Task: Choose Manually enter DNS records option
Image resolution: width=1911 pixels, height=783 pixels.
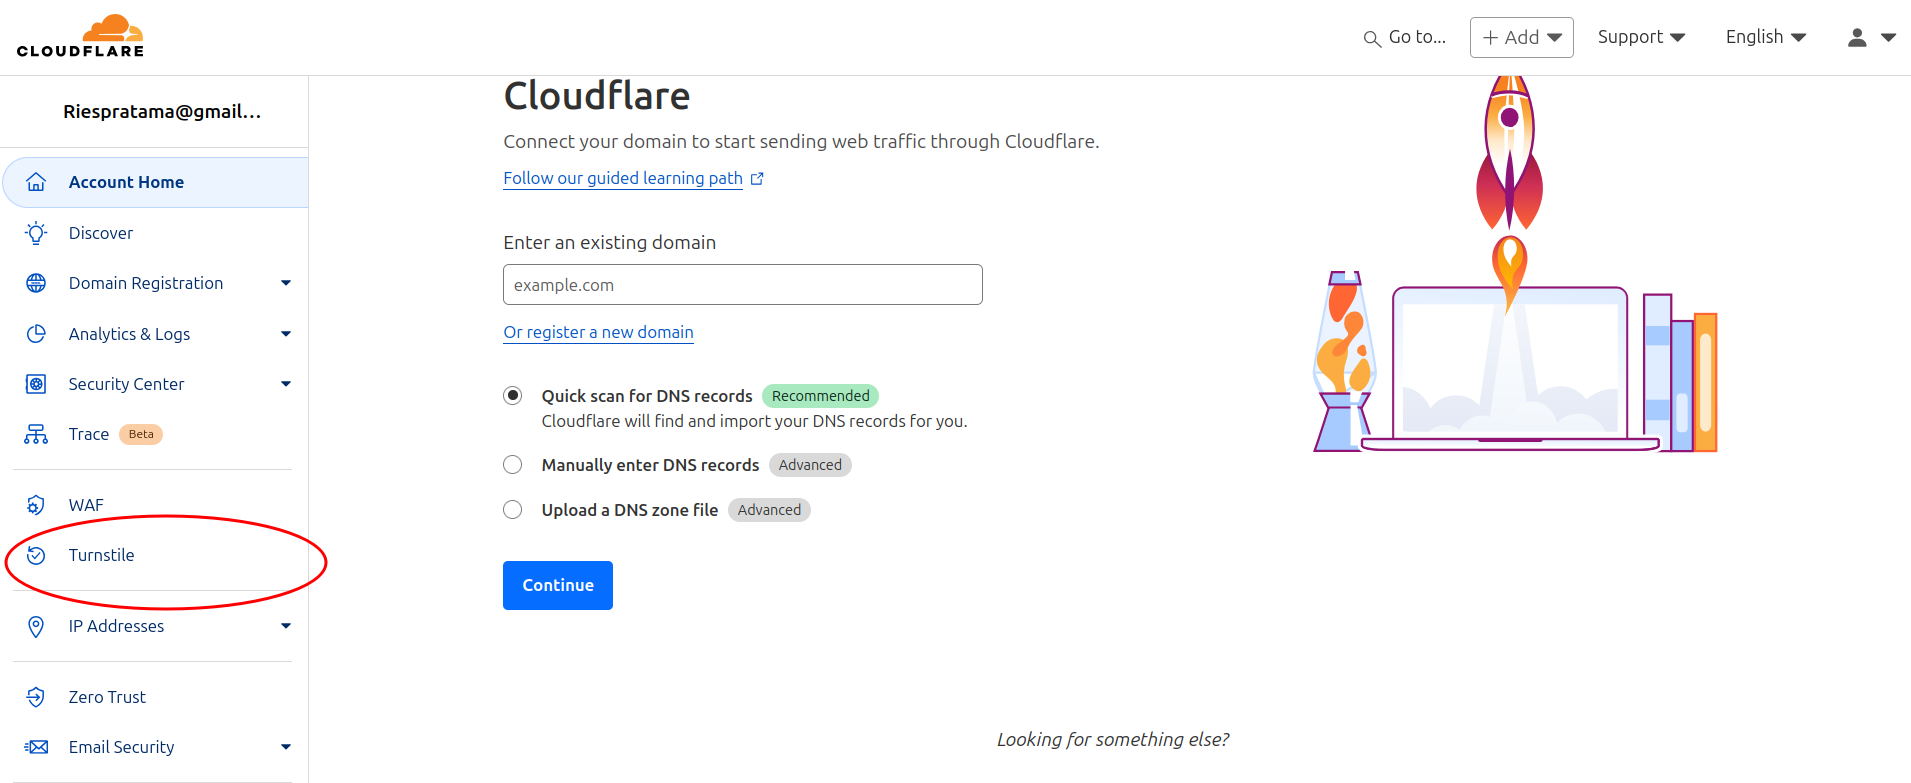Action: point(513,465)
